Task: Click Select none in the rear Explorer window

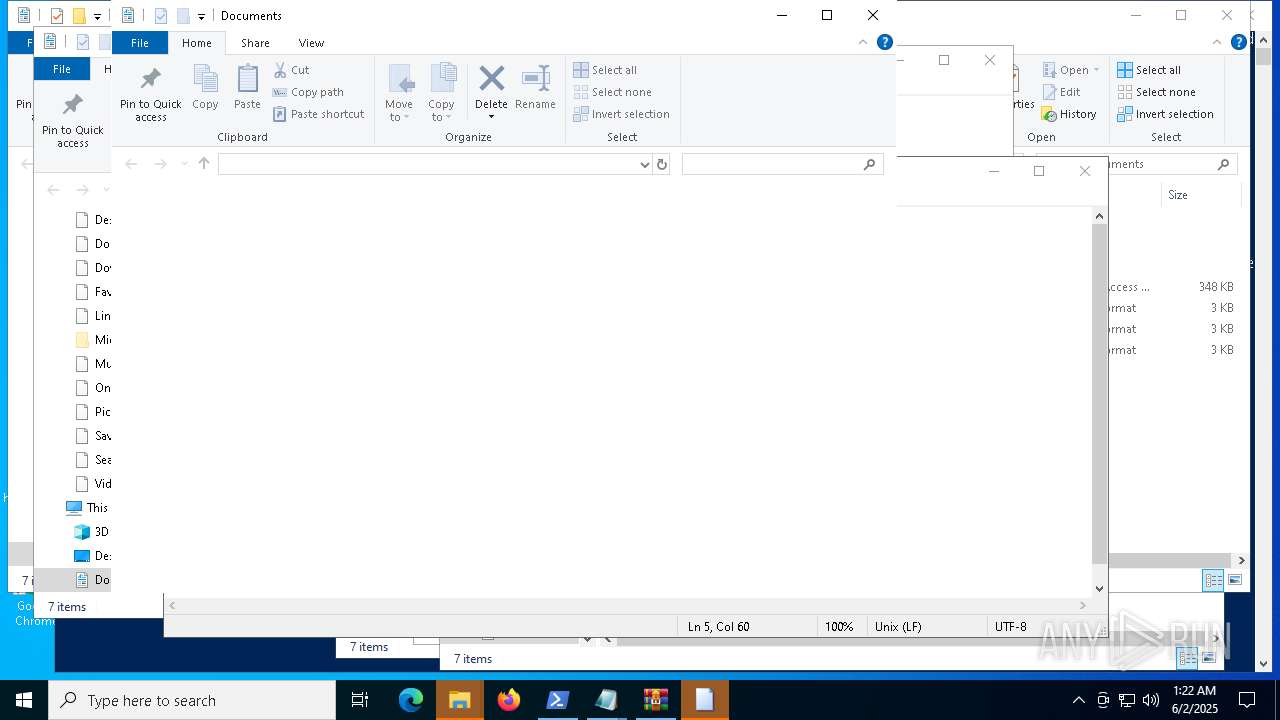Action: click(x=1156, y=92)
